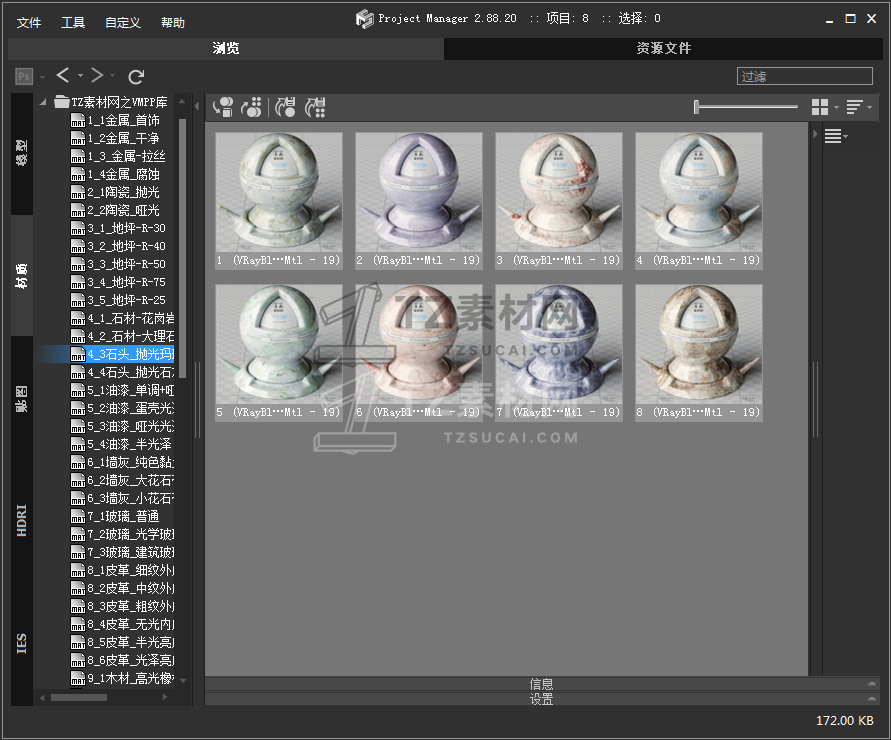Select the 7_1玻璃_普通 library item
This screenshot has height=740, width=891.
pyautogui.click(x=123, y=516)
